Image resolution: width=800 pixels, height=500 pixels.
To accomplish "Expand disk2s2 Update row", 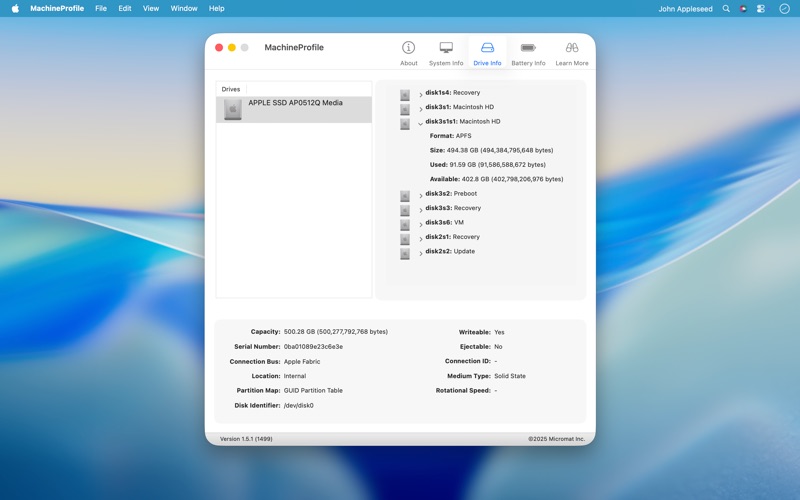I will 420,254.
